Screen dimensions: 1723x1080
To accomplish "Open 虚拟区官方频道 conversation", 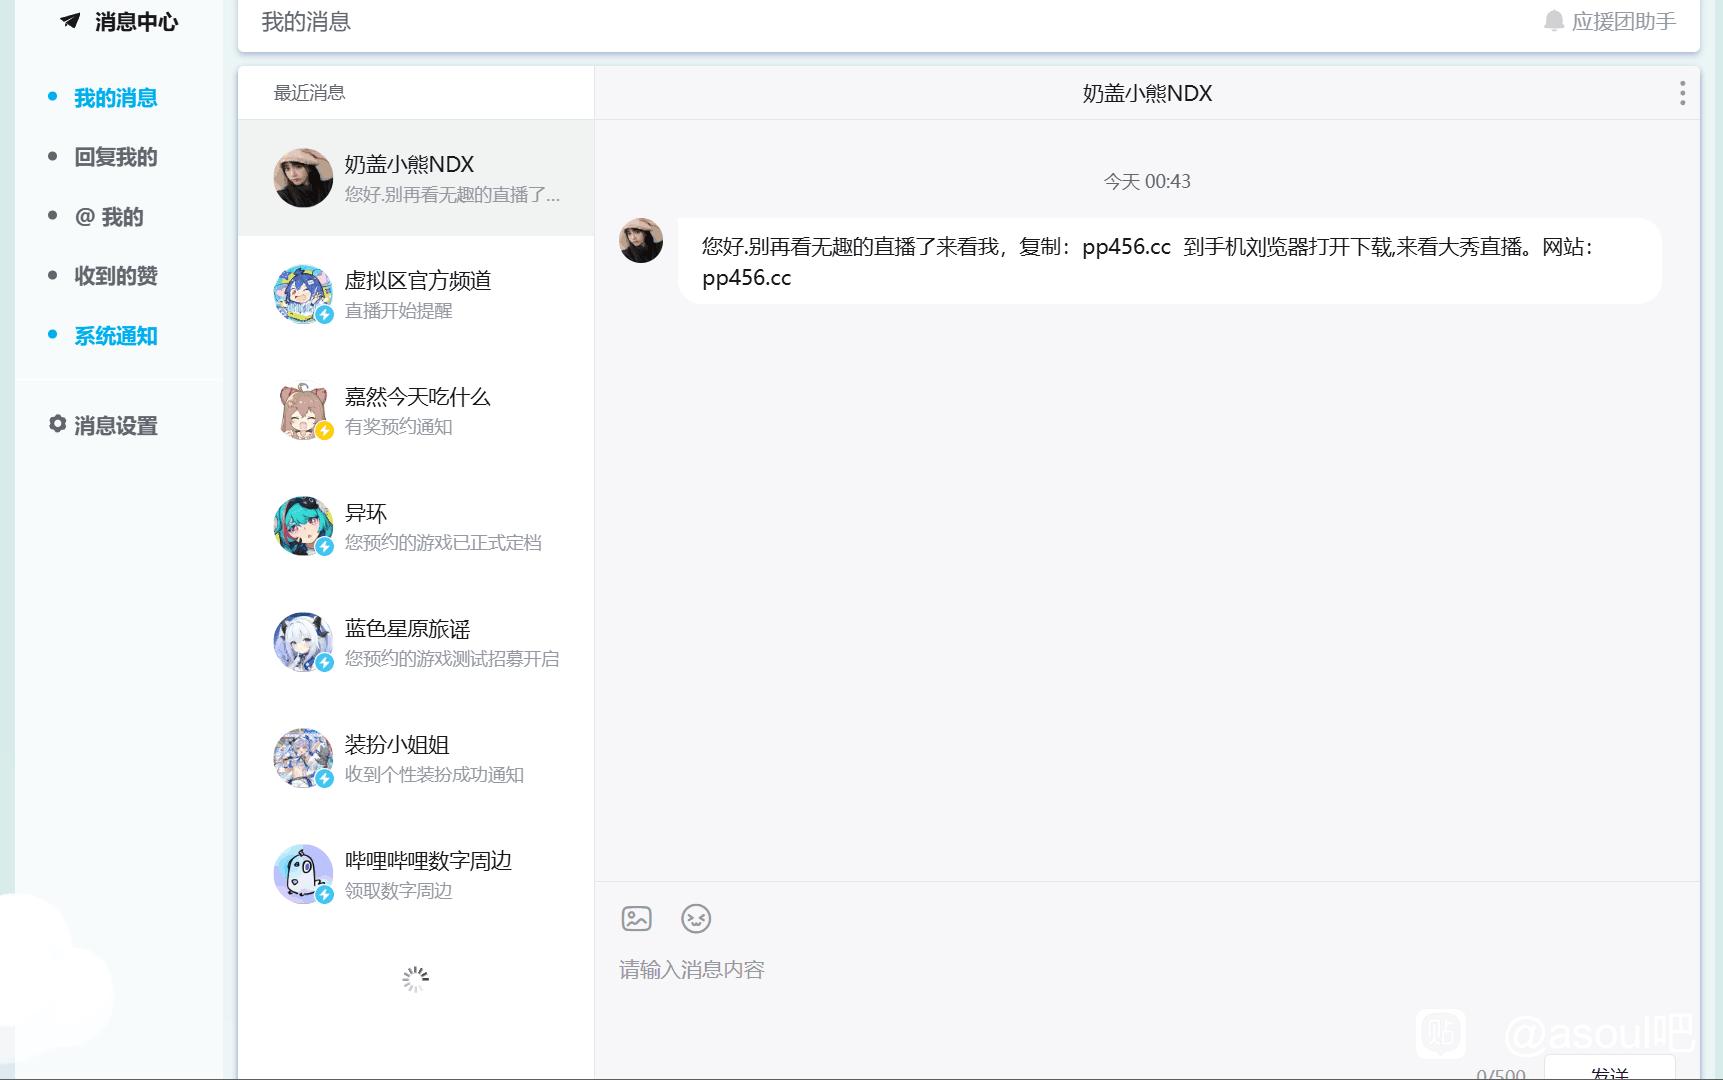I will [x=416, y=294].
